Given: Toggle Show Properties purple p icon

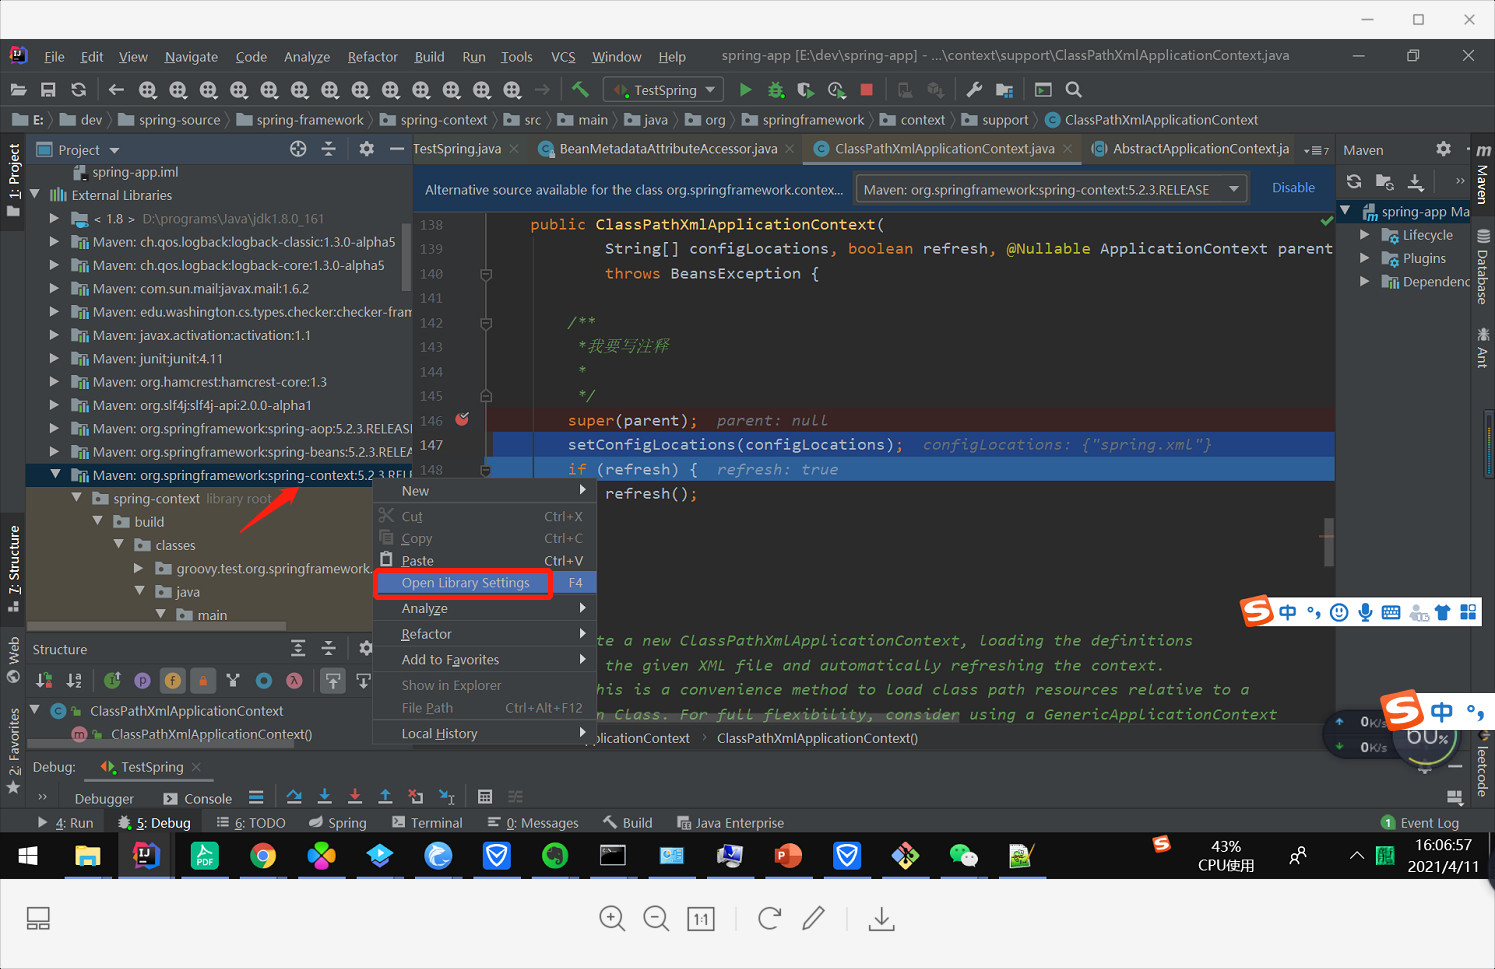Looking at the screenshot, I should click(143, 681).
